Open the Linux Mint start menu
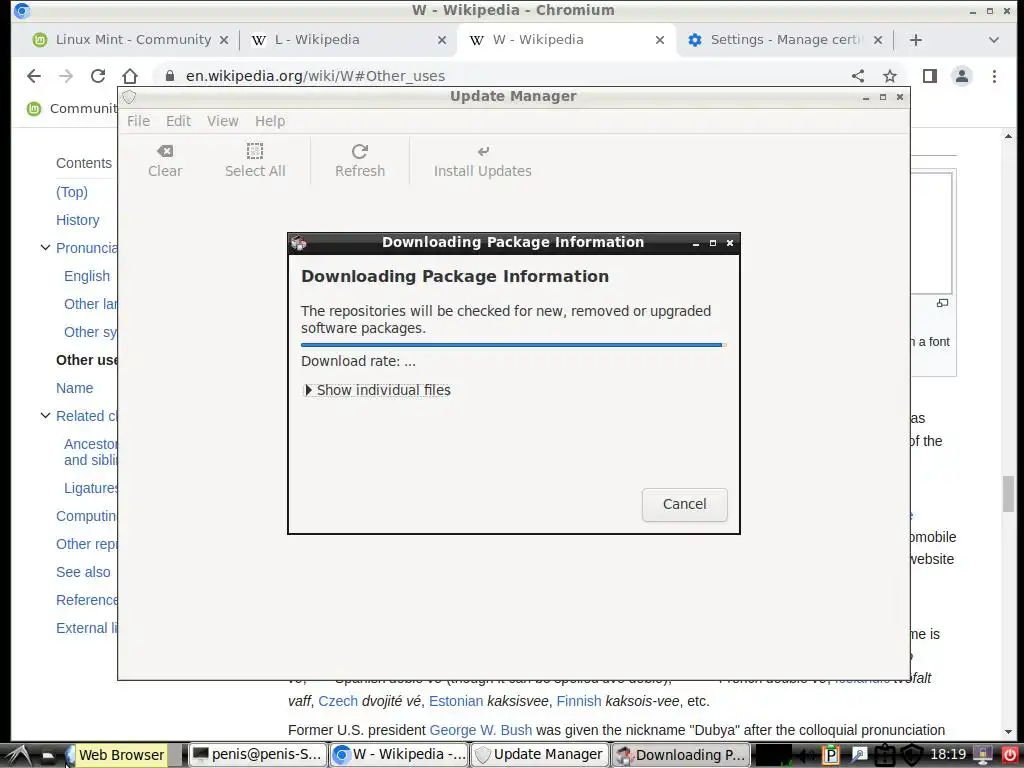The image size is (1024, 768). [x=18, y=755]
